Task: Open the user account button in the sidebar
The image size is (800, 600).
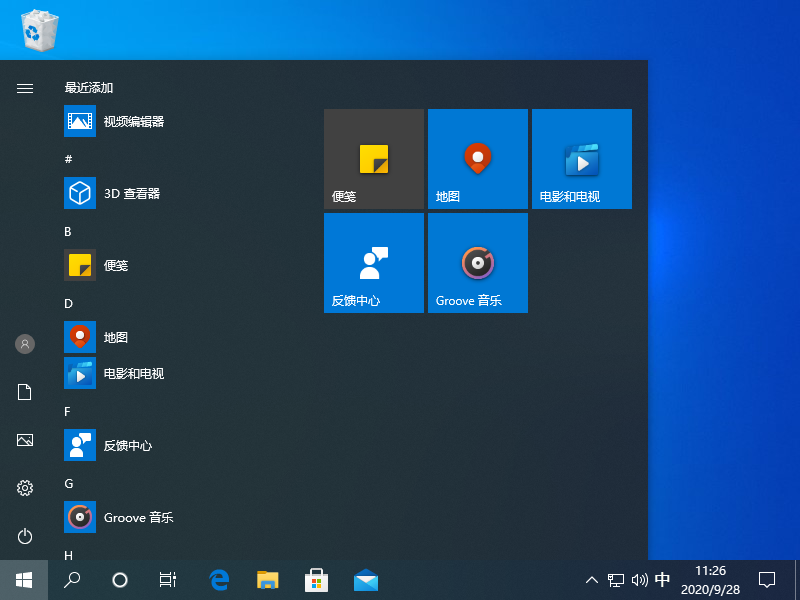Action: coord(24,344)
